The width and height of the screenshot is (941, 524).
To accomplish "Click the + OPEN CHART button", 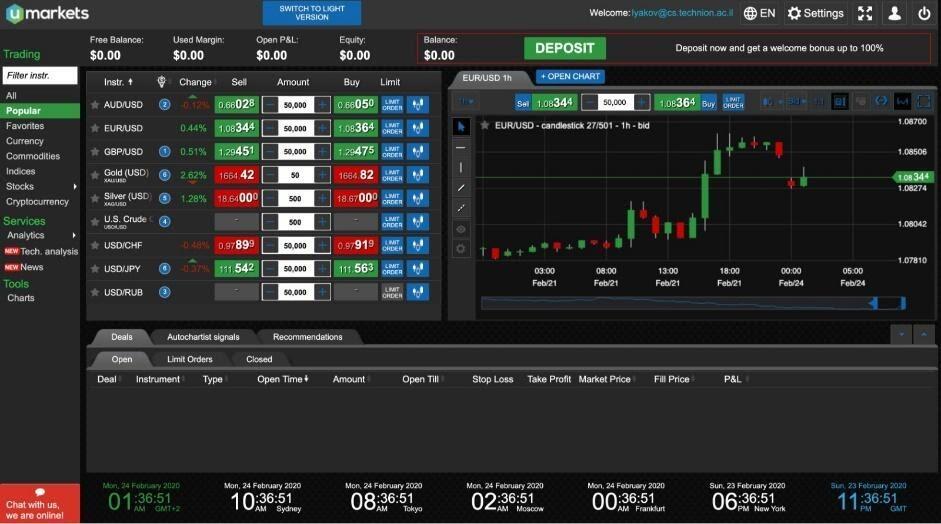I will click(x=570, y=76).
